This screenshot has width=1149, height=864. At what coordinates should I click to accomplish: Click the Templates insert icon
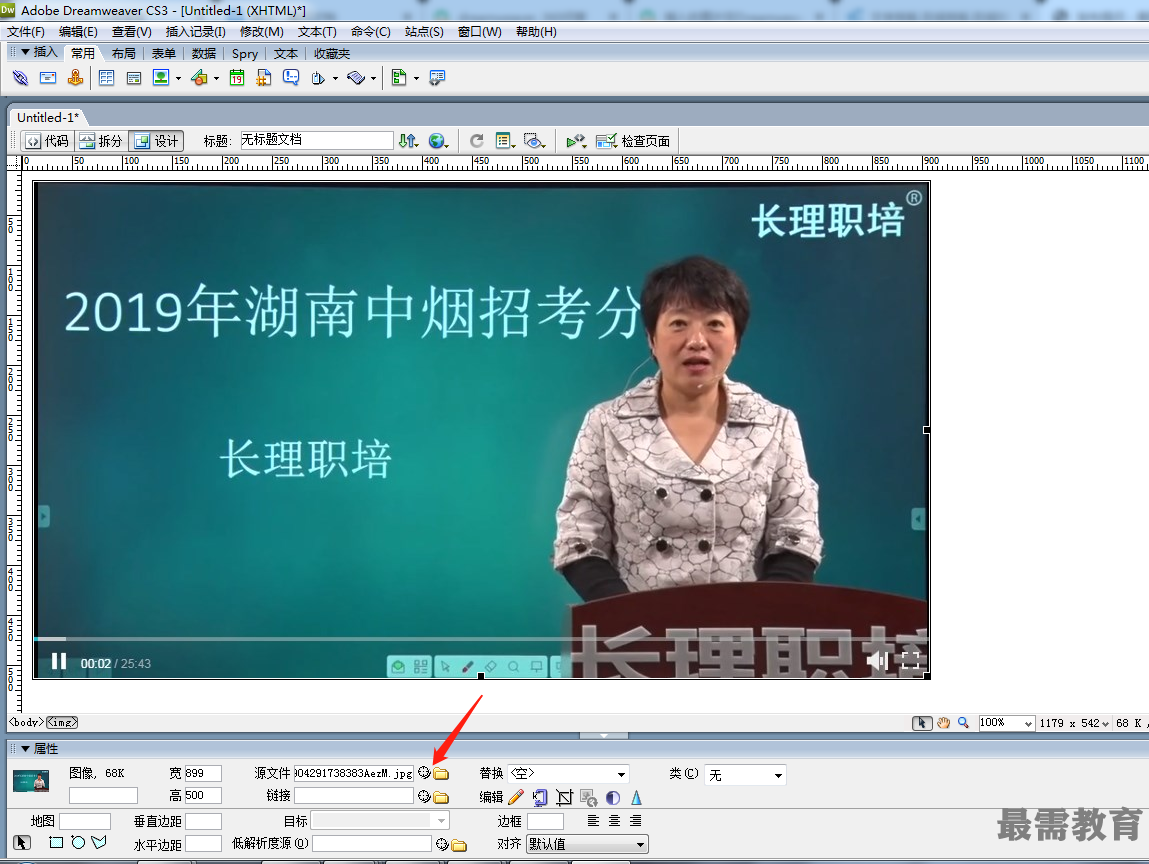point(399,78)
